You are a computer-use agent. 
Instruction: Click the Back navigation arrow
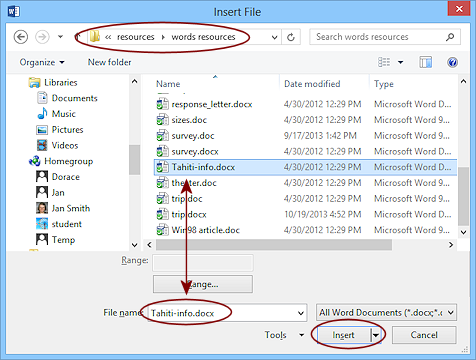click(x=21, y=37)
